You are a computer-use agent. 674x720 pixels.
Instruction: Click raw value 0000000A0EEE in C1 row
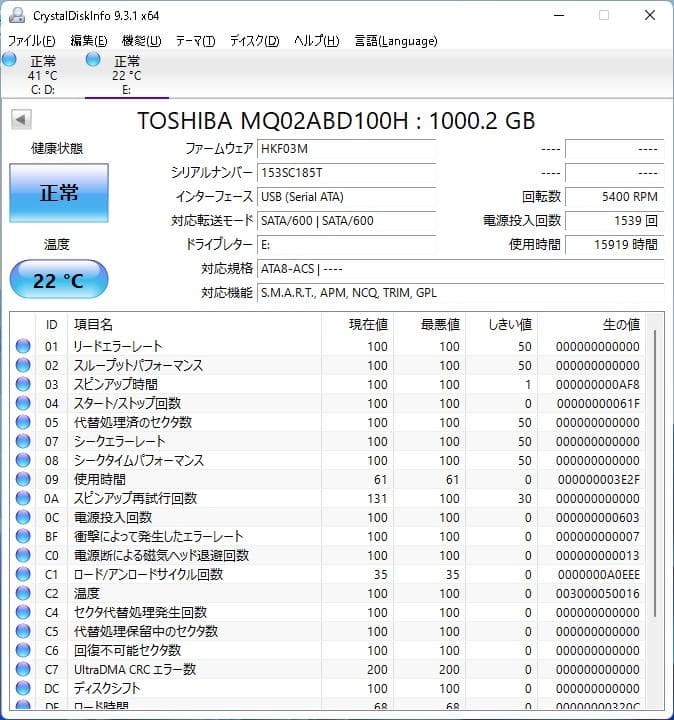pos(599,574)
